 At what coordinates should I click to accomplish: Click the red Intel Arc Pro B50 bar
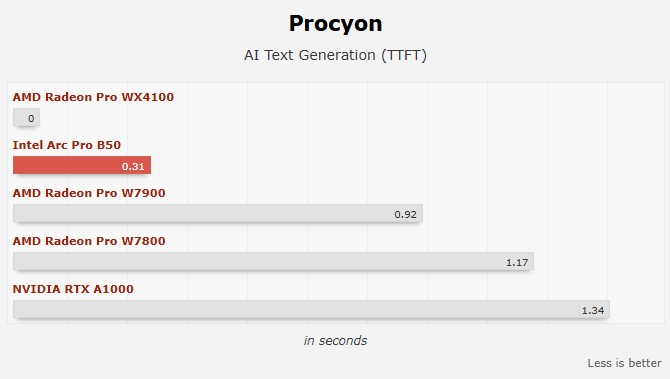82,165
